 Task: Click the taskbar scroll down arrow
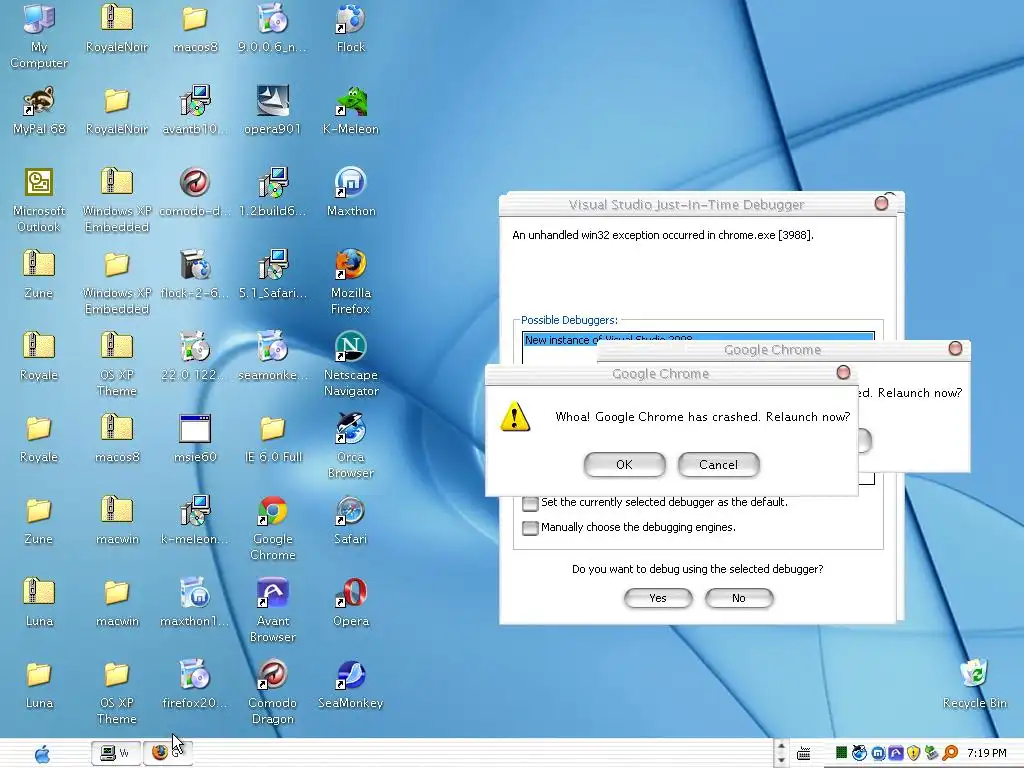[781, 760]
